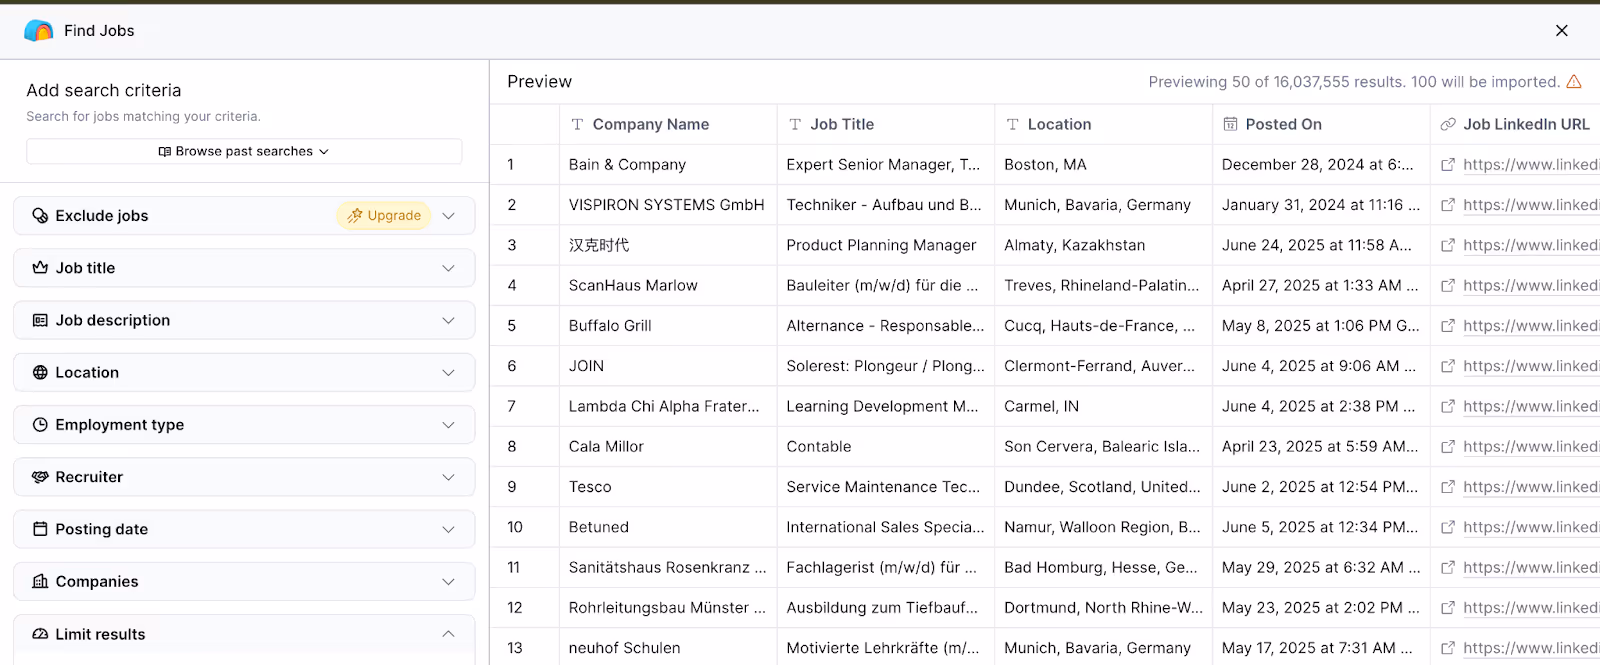1600x665 pixels.
Task: Click the Upgrade badge on Exclude jobs
Action: point(384,216)
